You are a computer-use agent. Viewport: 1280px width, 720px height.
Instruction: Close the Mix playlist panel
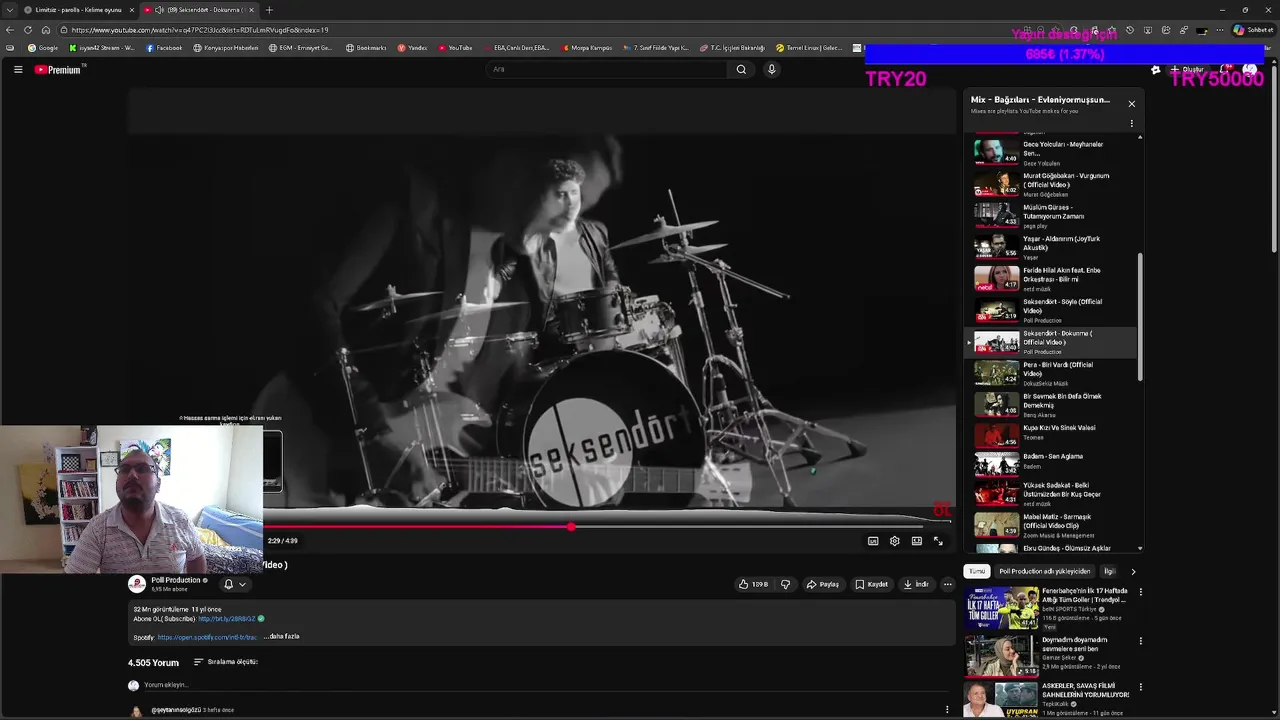[1132, 104]
